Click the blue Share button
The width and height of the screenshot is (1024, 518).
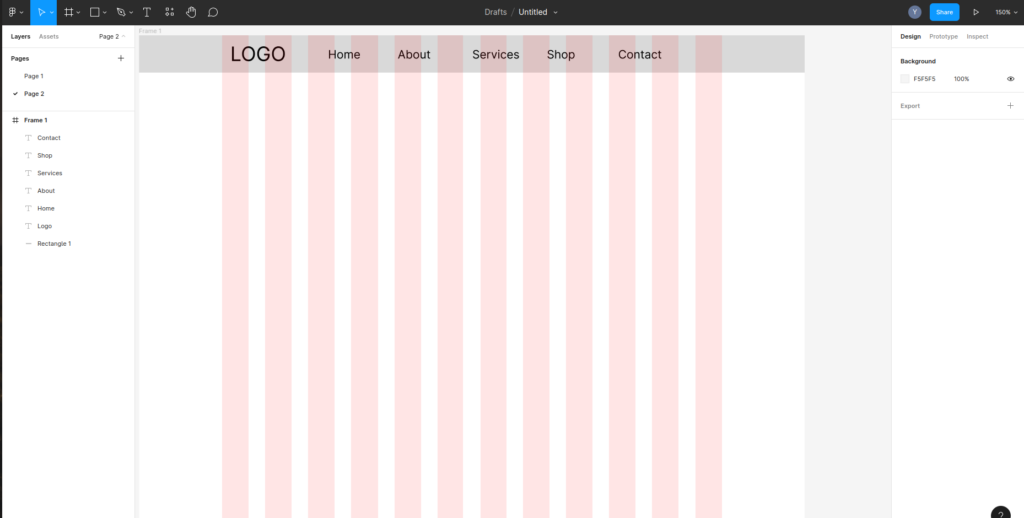tap(944, 12)
